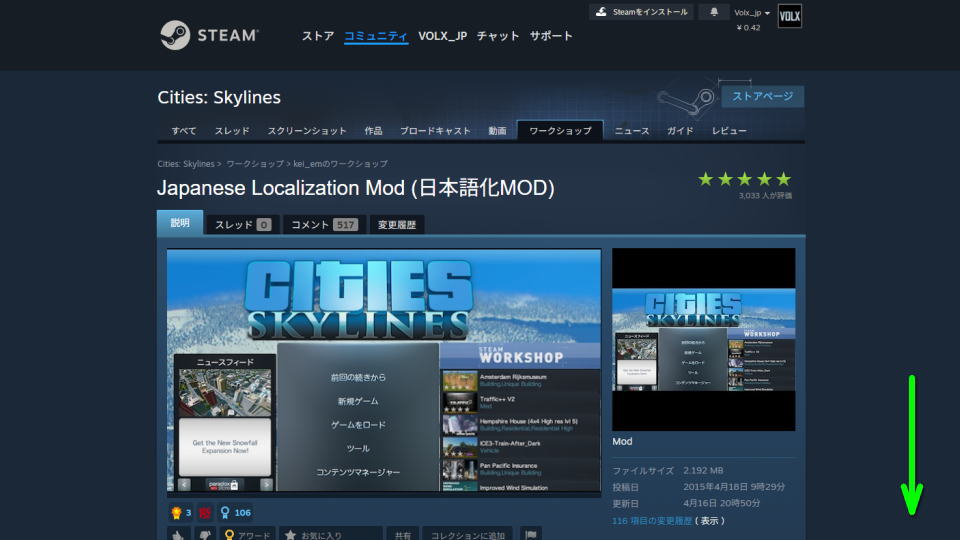This screenshot has width=960, height=540.
Task: Open 116 項目の変更履歴 link
Action: pyautogui.click(x=652, y=521)
